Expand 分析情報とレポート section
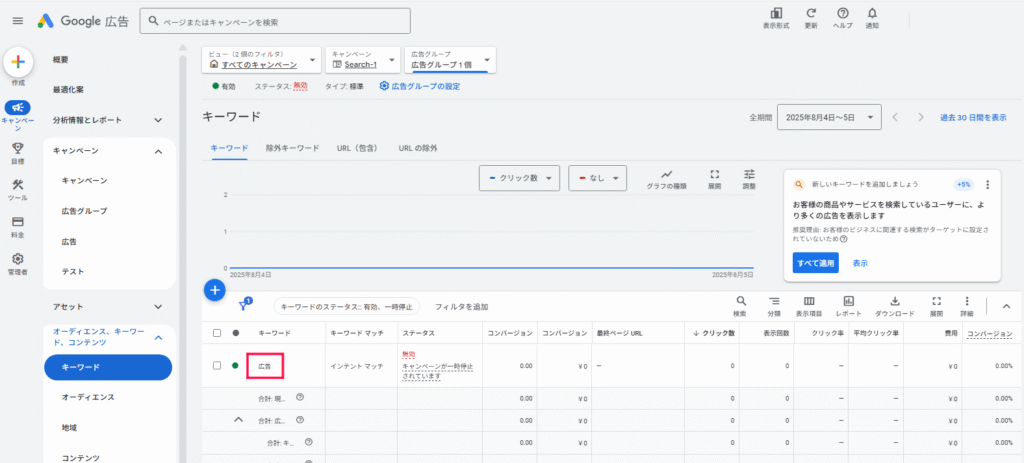This screenshot has height=463, width=1024. (x=158, y=120)
